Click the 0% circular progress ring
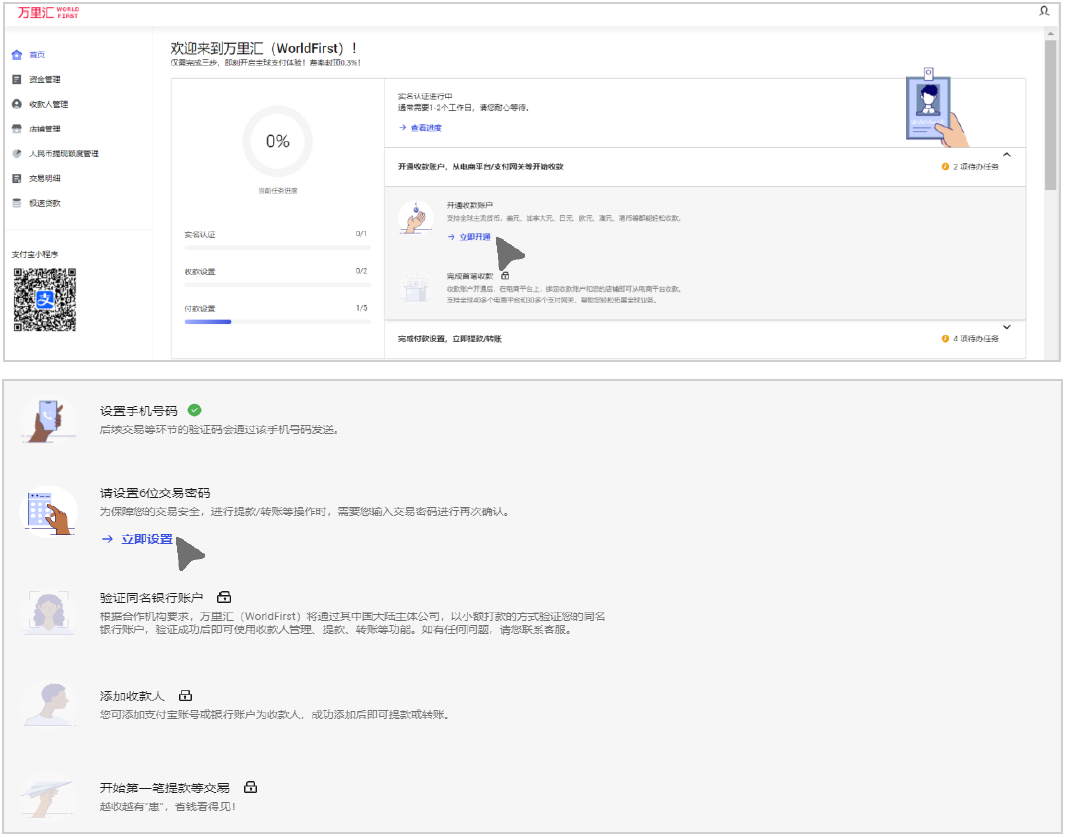 coord(277,141)
